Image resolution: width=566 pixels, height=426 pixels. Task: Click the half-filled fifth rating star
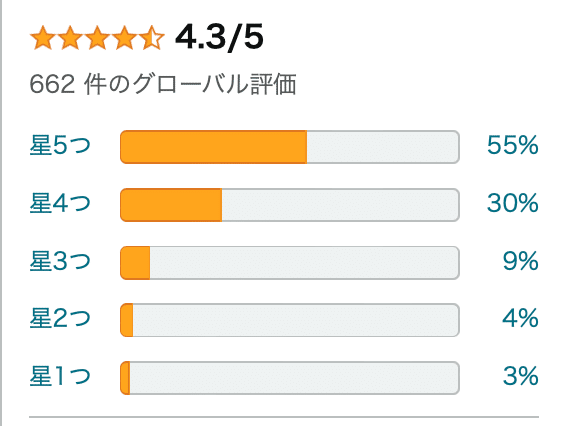pos(152,37)
